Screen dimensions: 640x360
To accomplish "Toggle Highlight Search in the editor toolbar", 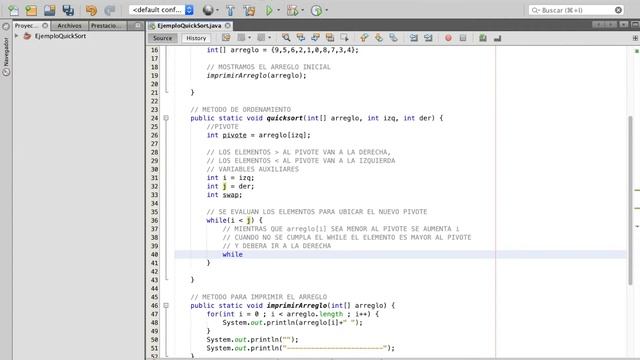I will click(x=330, y=38).
